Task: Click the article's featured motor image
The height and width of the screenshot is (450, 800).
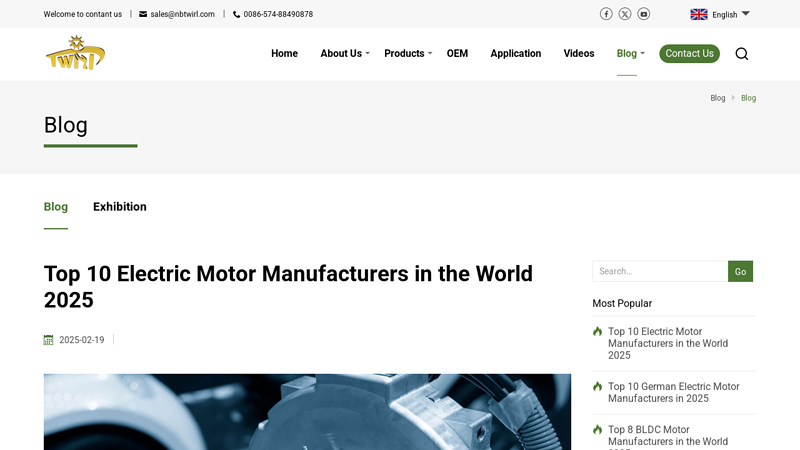Action: (307, 412)
